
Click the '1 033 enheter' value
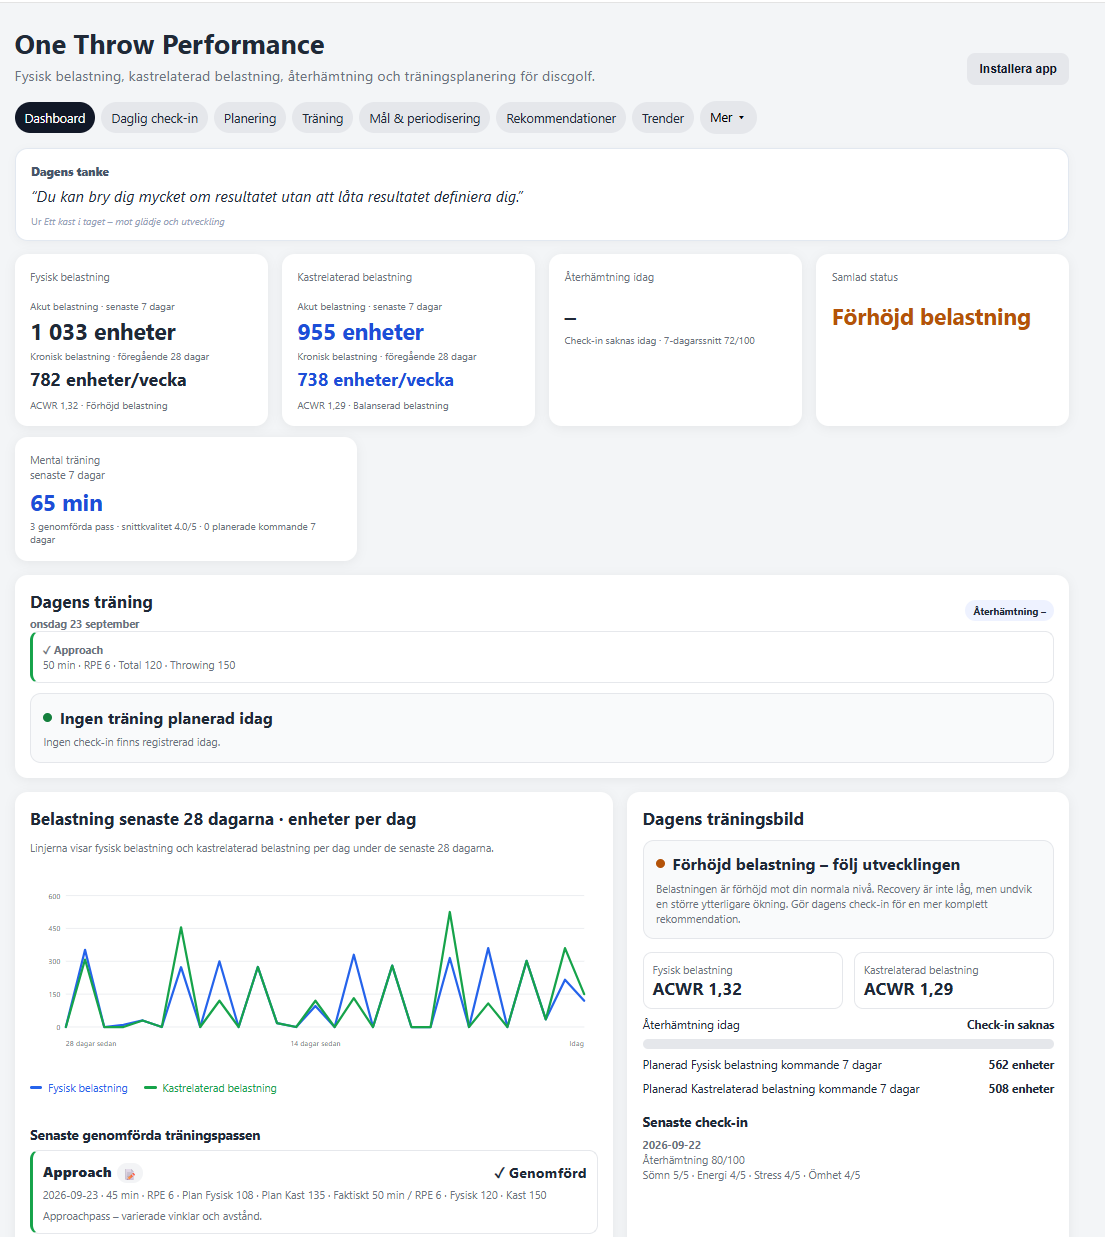click(x=103, y=332)
